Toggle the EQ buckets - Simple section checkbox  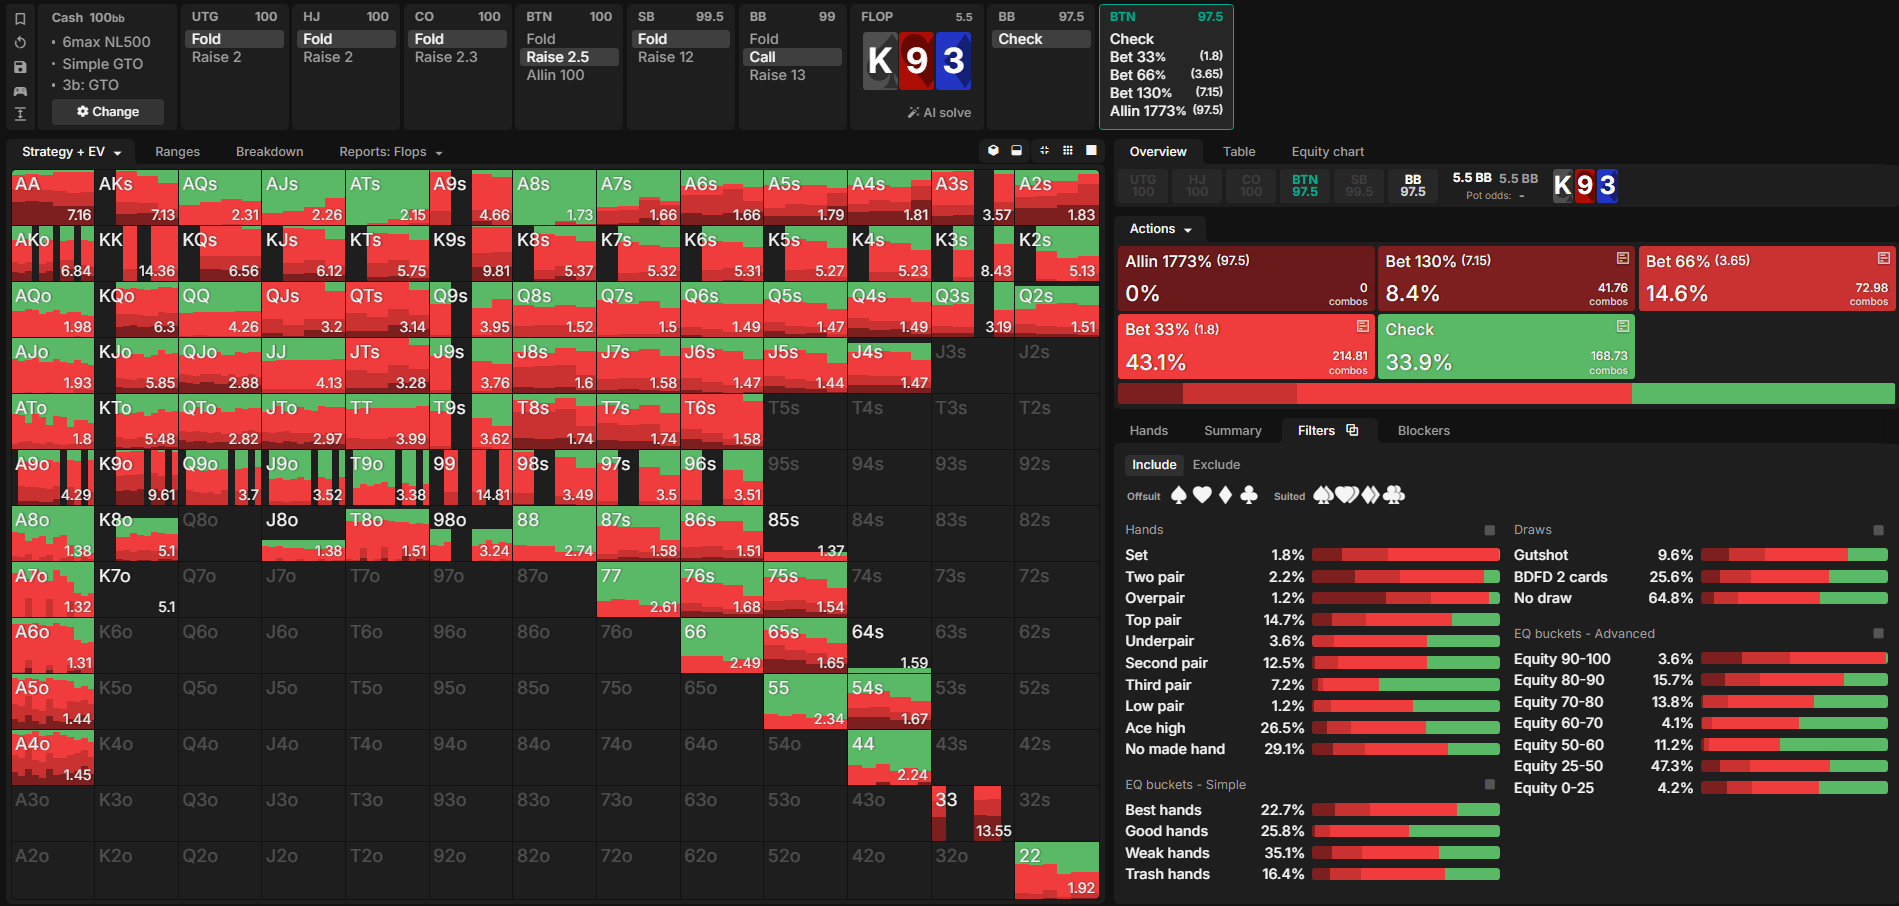coord(1490,785)
